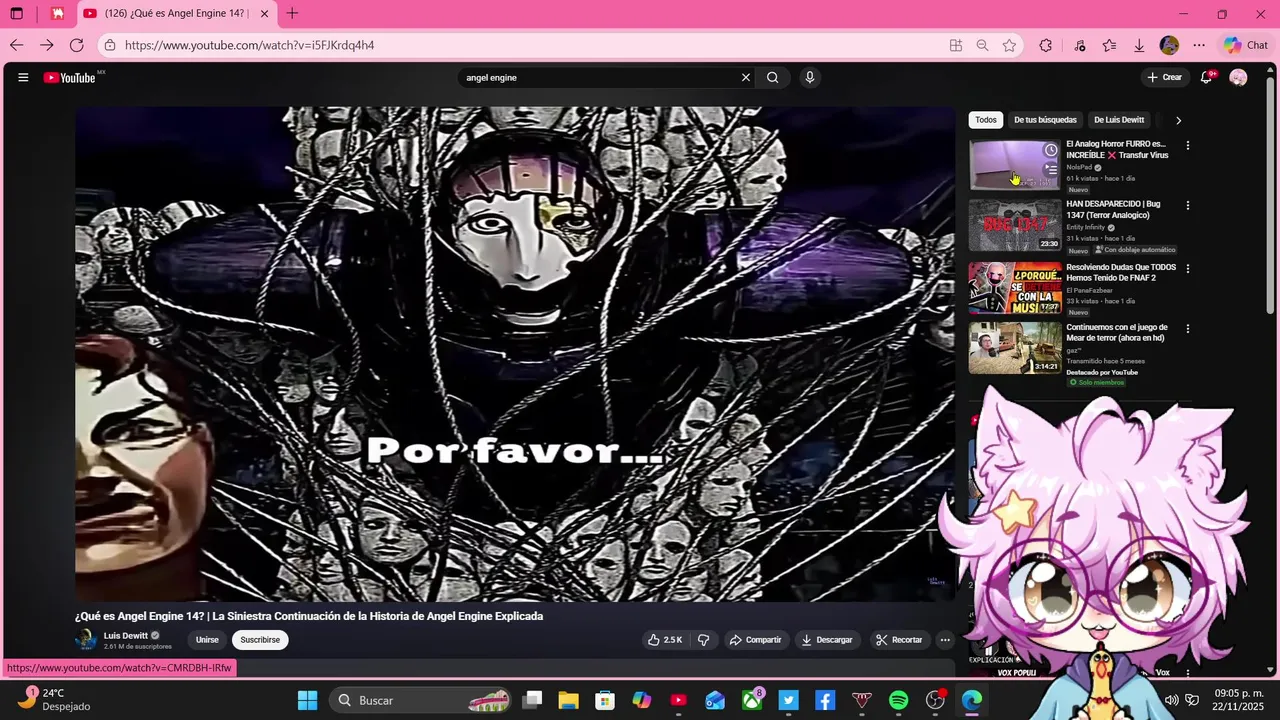The width and height of the screenshot is (1280, 720).
Task: Open the YouTube account avatar menu
Action: coord(1238,77)
